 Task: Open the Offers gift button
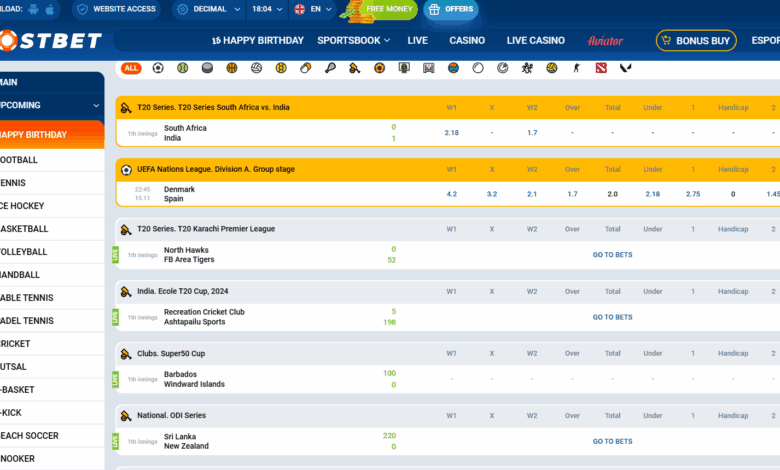pyautogui.click(x=451, y=9)
